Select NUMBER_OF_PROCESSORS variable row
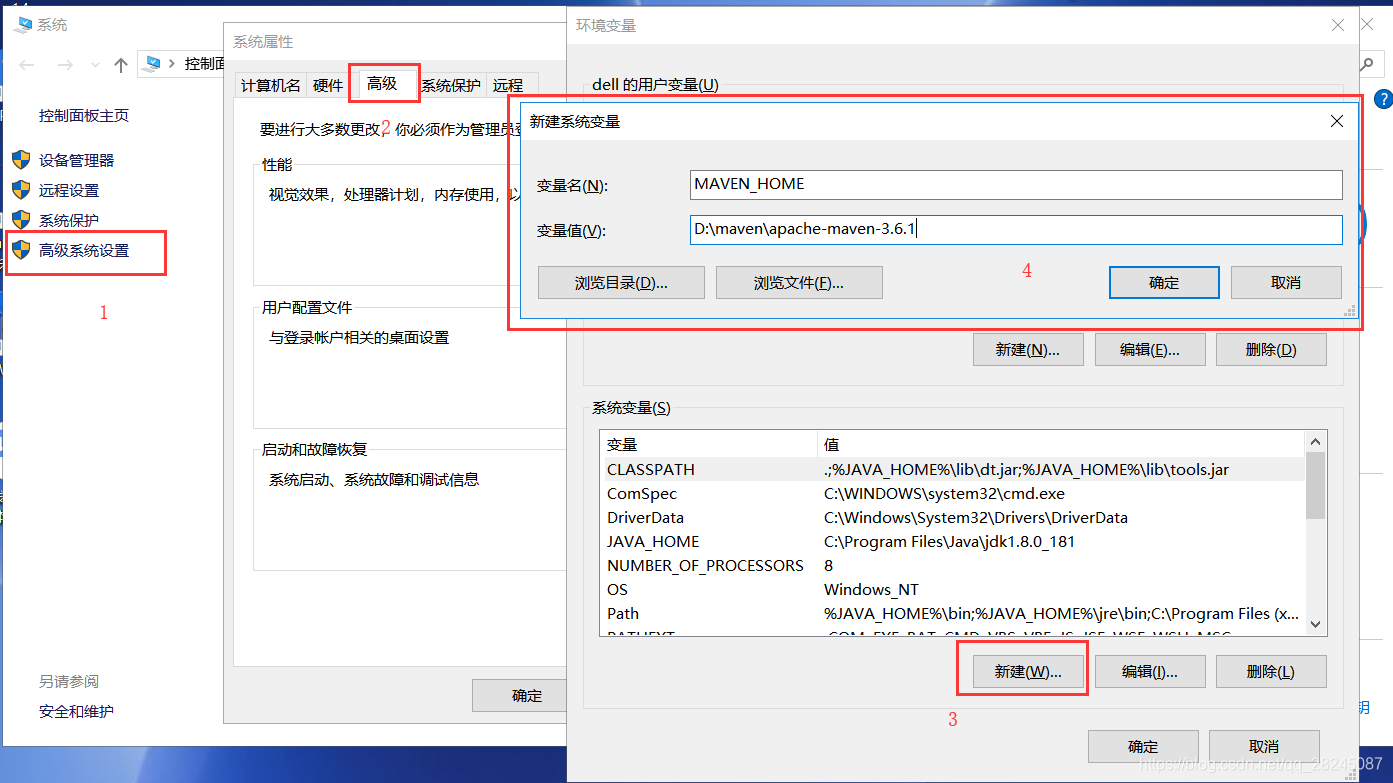This screenshot has width=1393, height=783. click(953, 565)
